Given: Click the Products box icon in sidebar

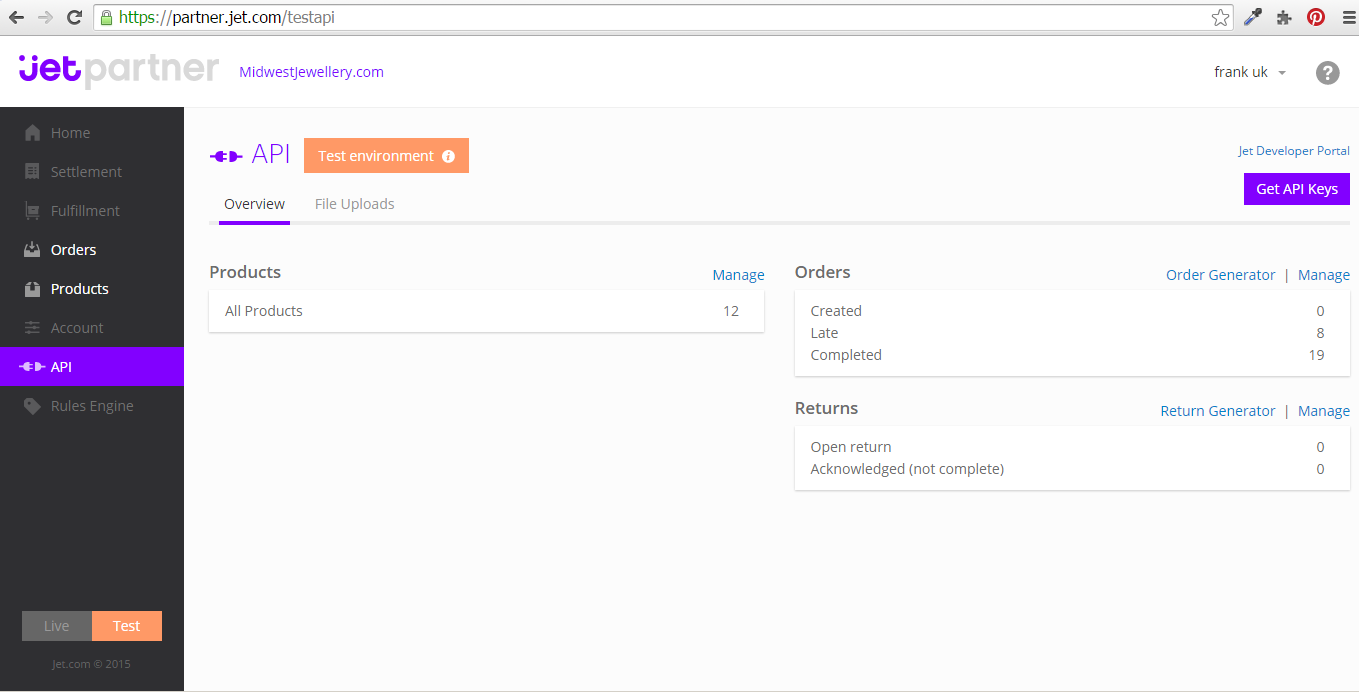Looking at the screenshot, I should click(x=32, y=289).
